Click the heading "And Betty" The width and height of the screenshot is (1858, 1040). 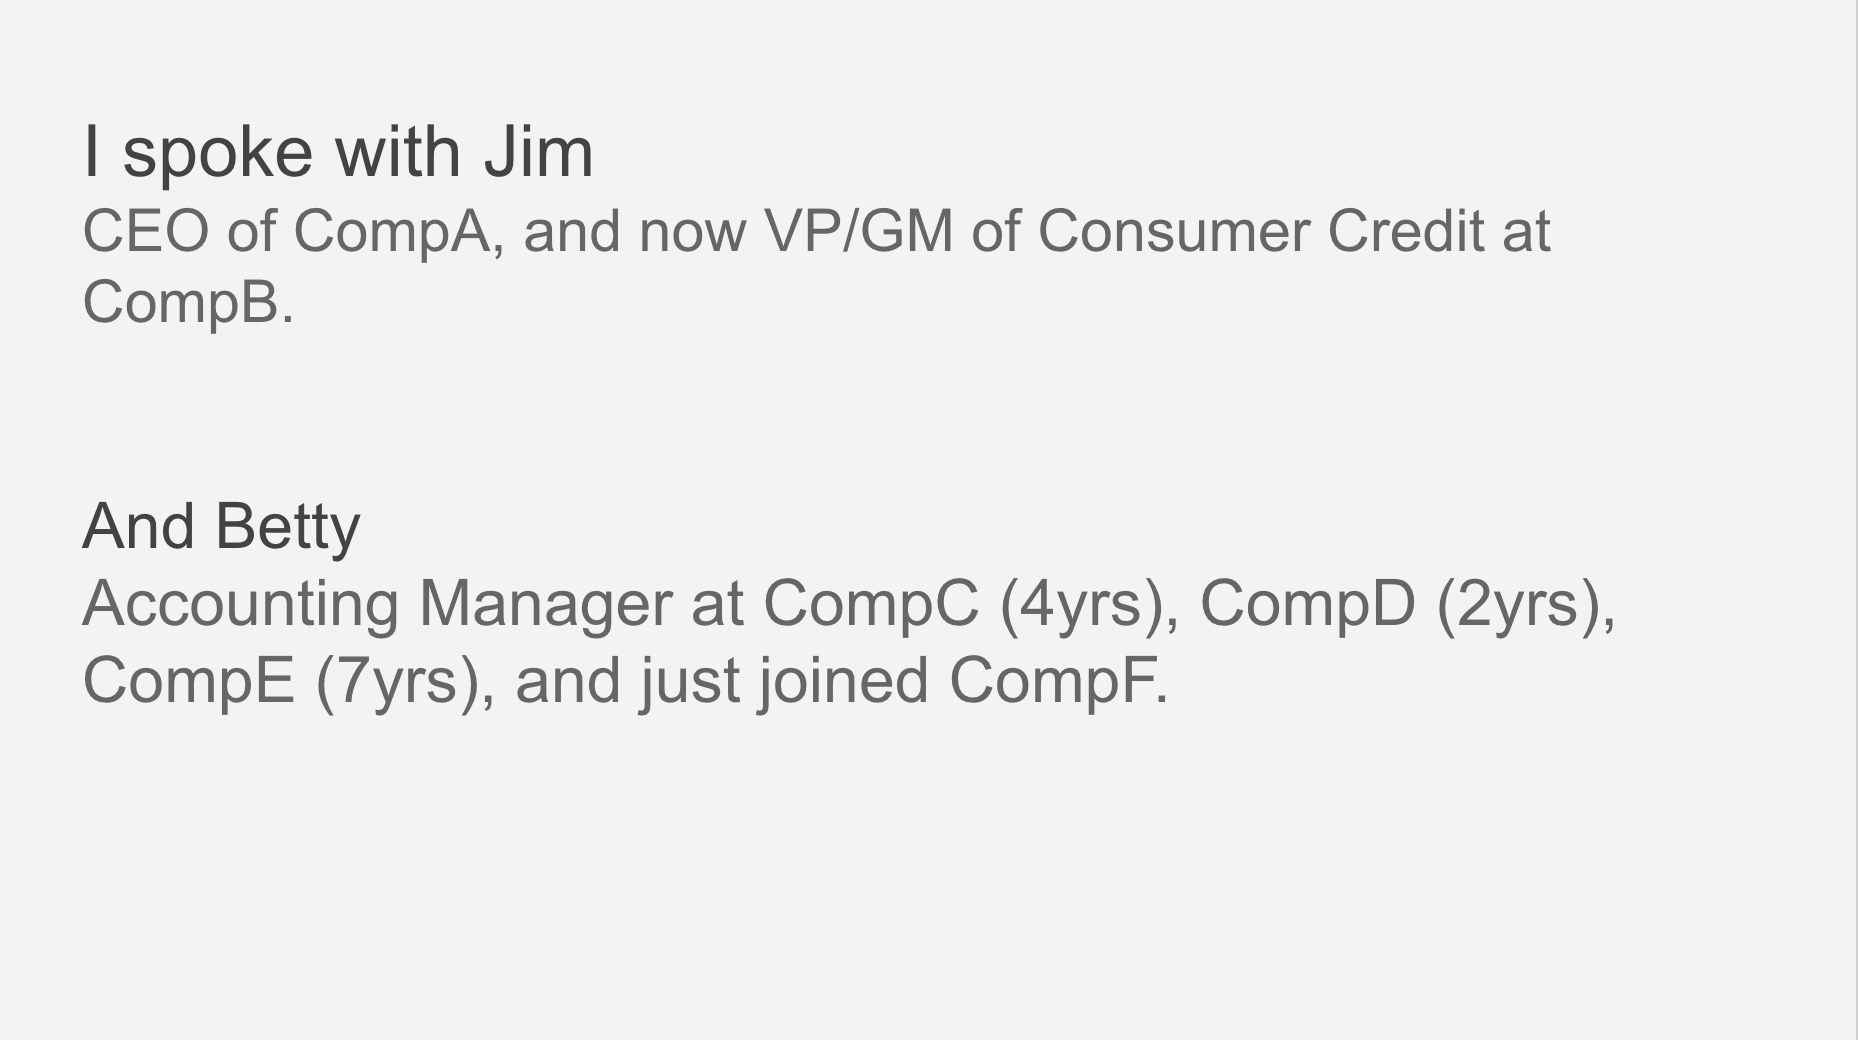tap(221, 526)
